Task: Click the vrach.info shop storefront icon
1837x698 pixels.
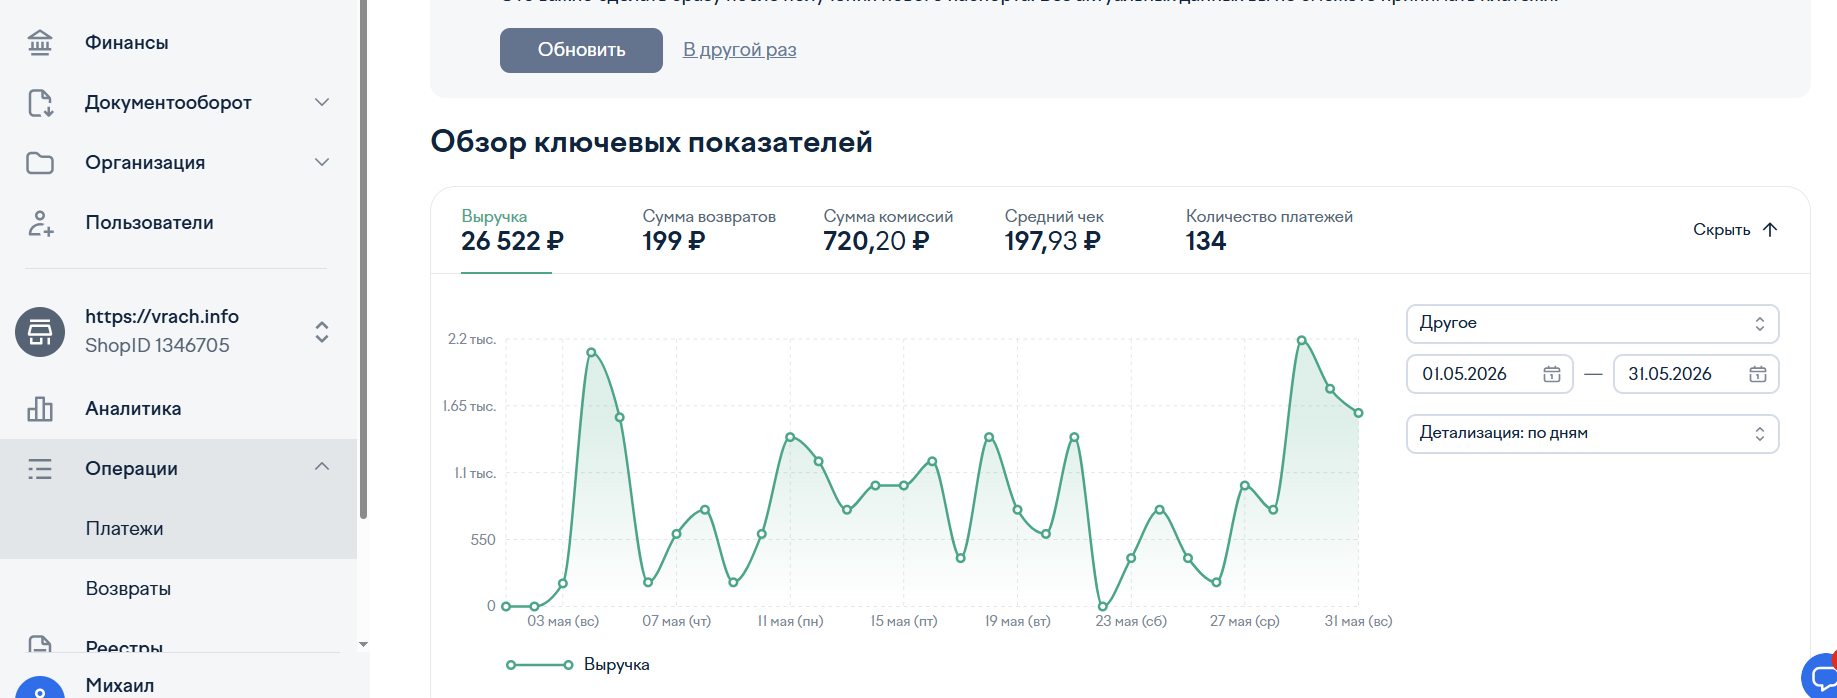Action: click(x=40, y=332)
